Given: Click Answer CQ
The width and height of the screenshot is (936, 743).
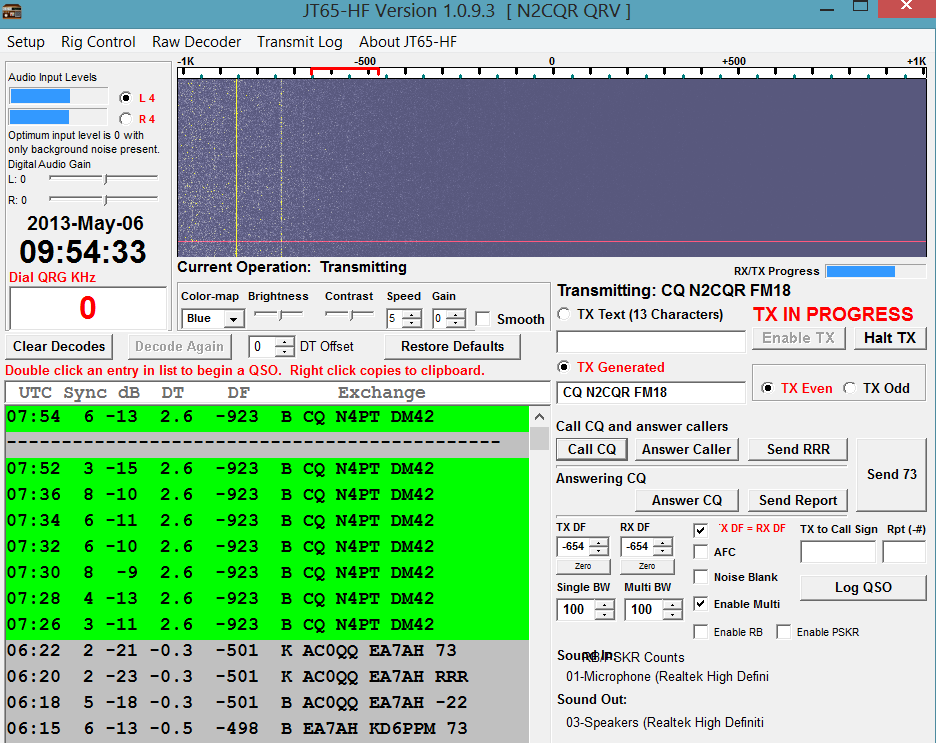Looking at the screenshot, I should 686,500.
